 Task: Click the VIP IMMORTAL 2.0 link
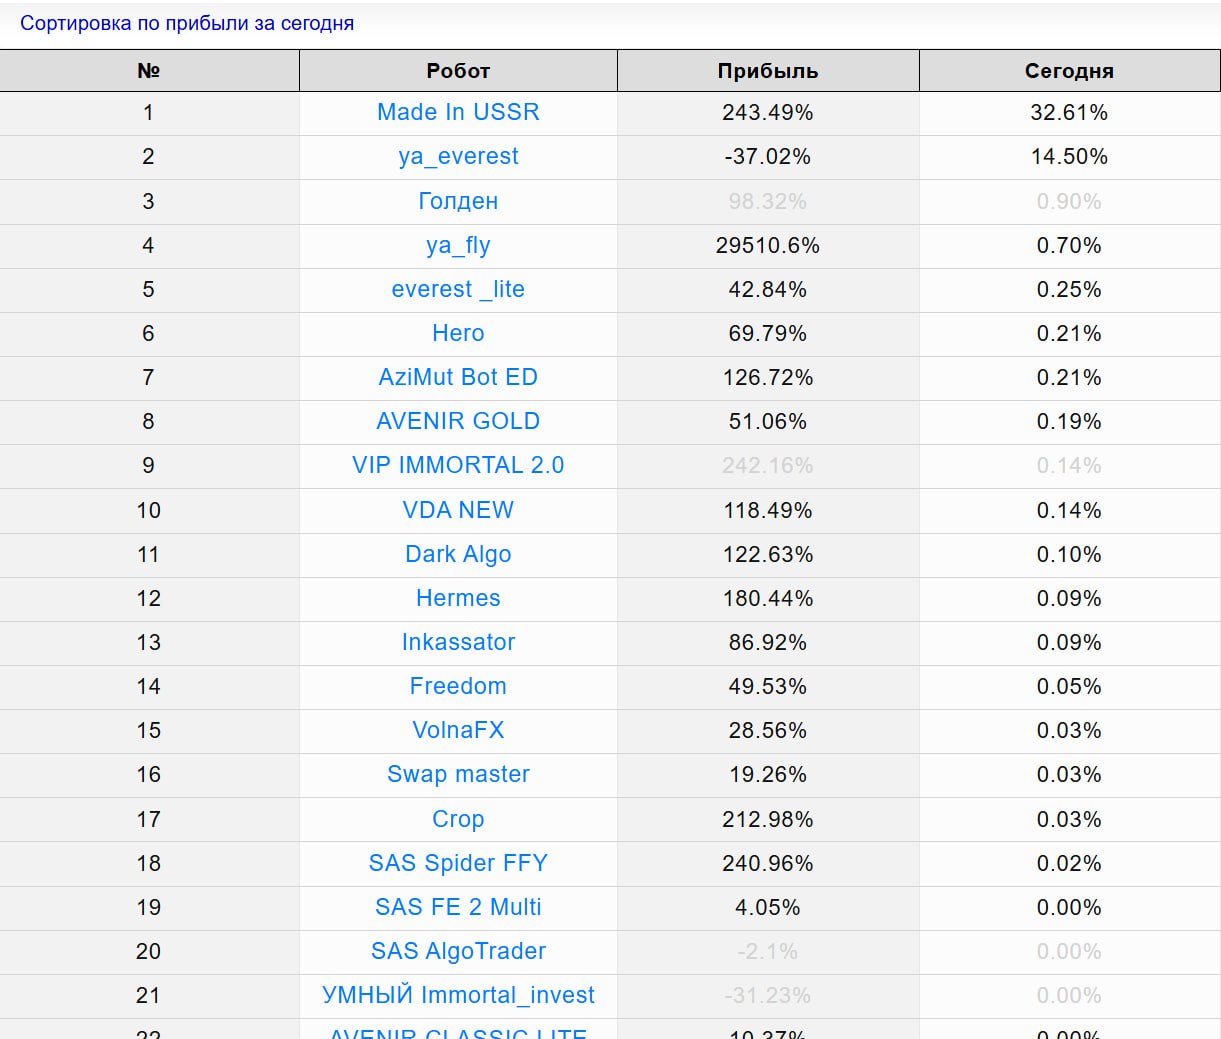click(458, 465)
